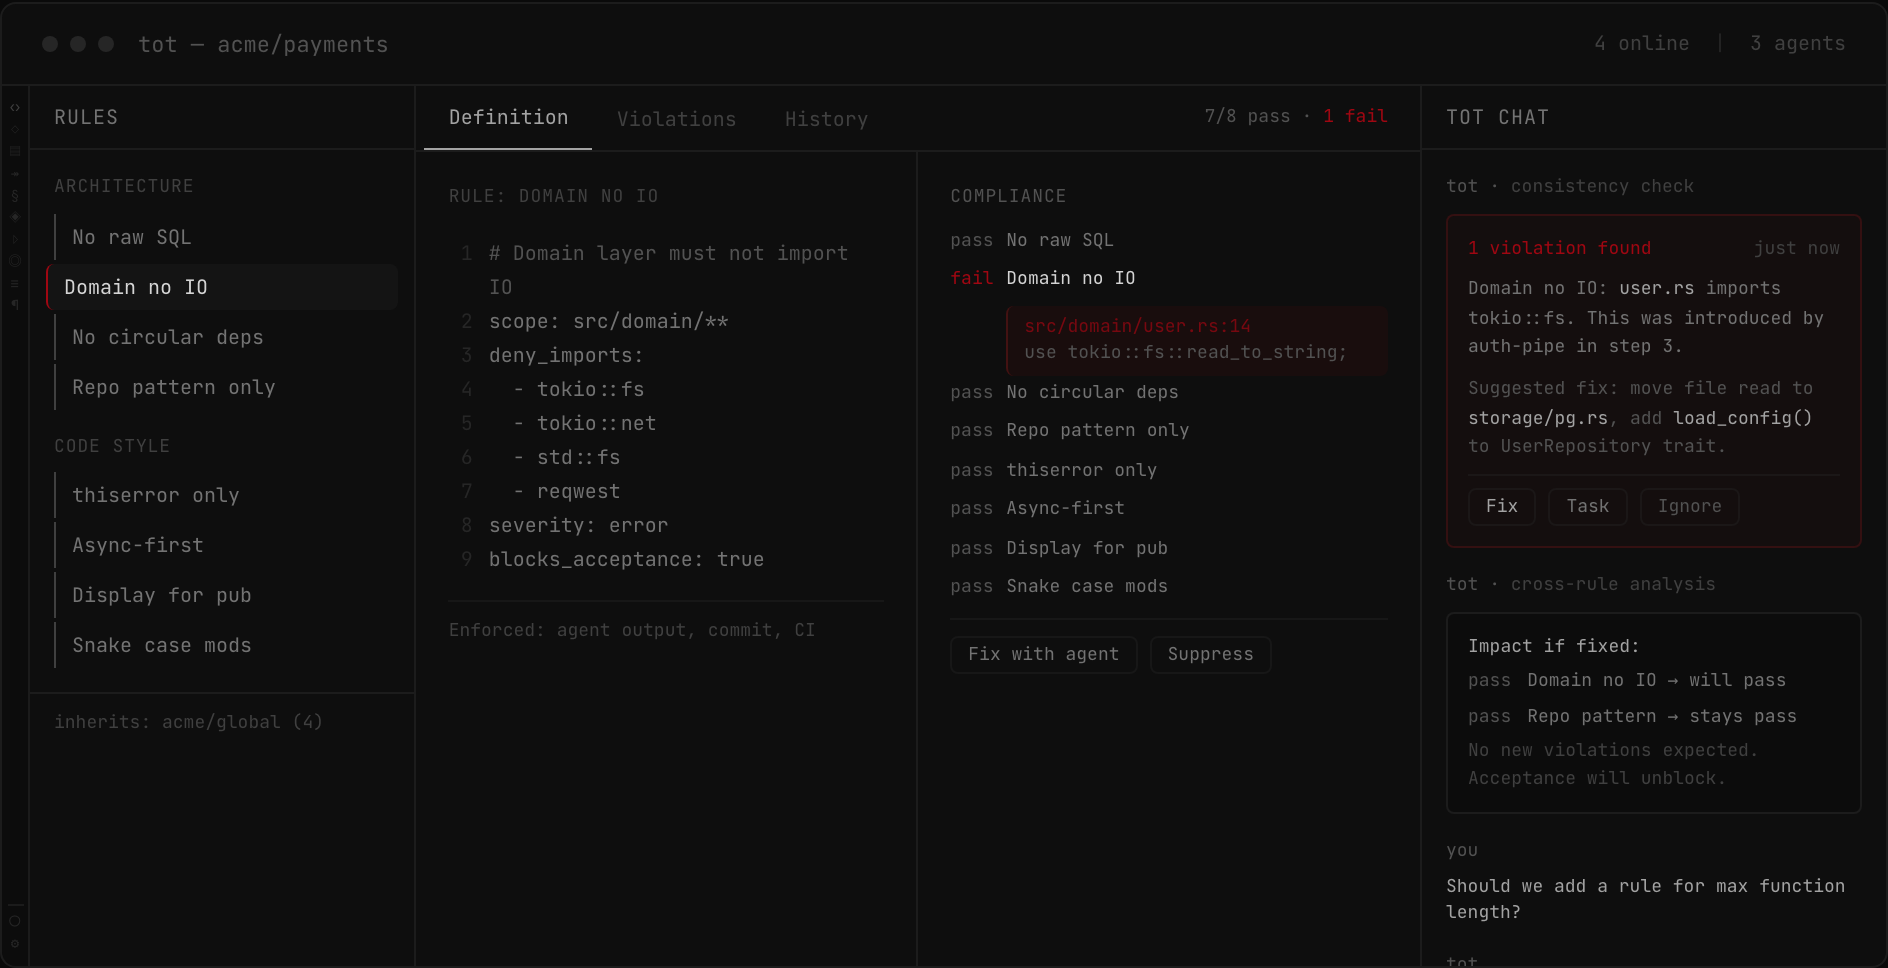1888x968 pixels.
Task: Click the inherits: acme/global (4) label
Action: click(188, 722)
